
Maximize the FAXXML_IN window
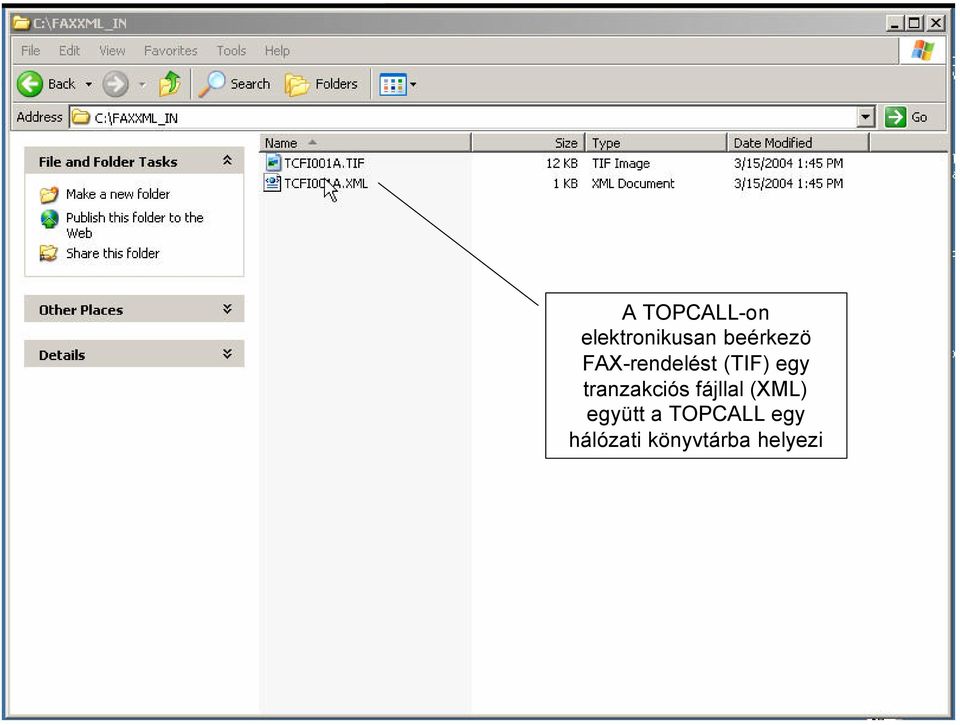coord(914,23)
